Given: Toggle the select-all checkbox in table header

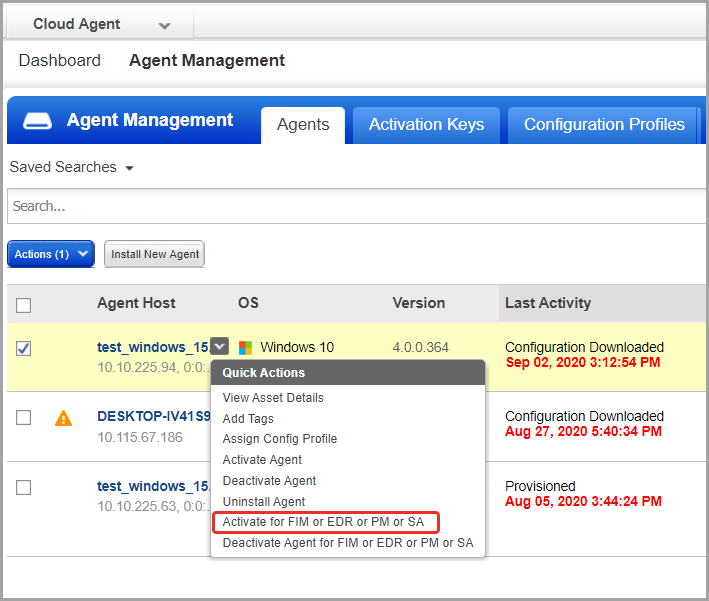Looking at the screenshot, I should [24, 305].
